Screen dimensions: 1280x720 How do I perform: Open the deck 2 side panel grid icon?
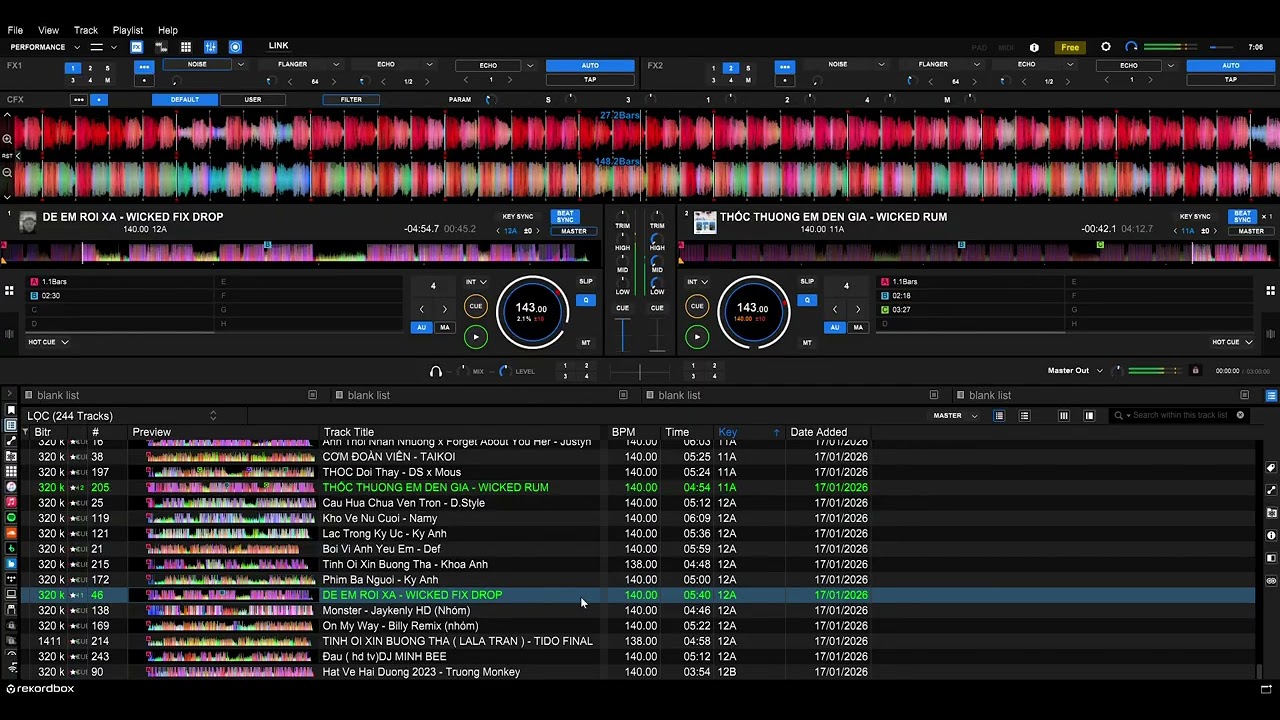click(x=1271, y=291)
